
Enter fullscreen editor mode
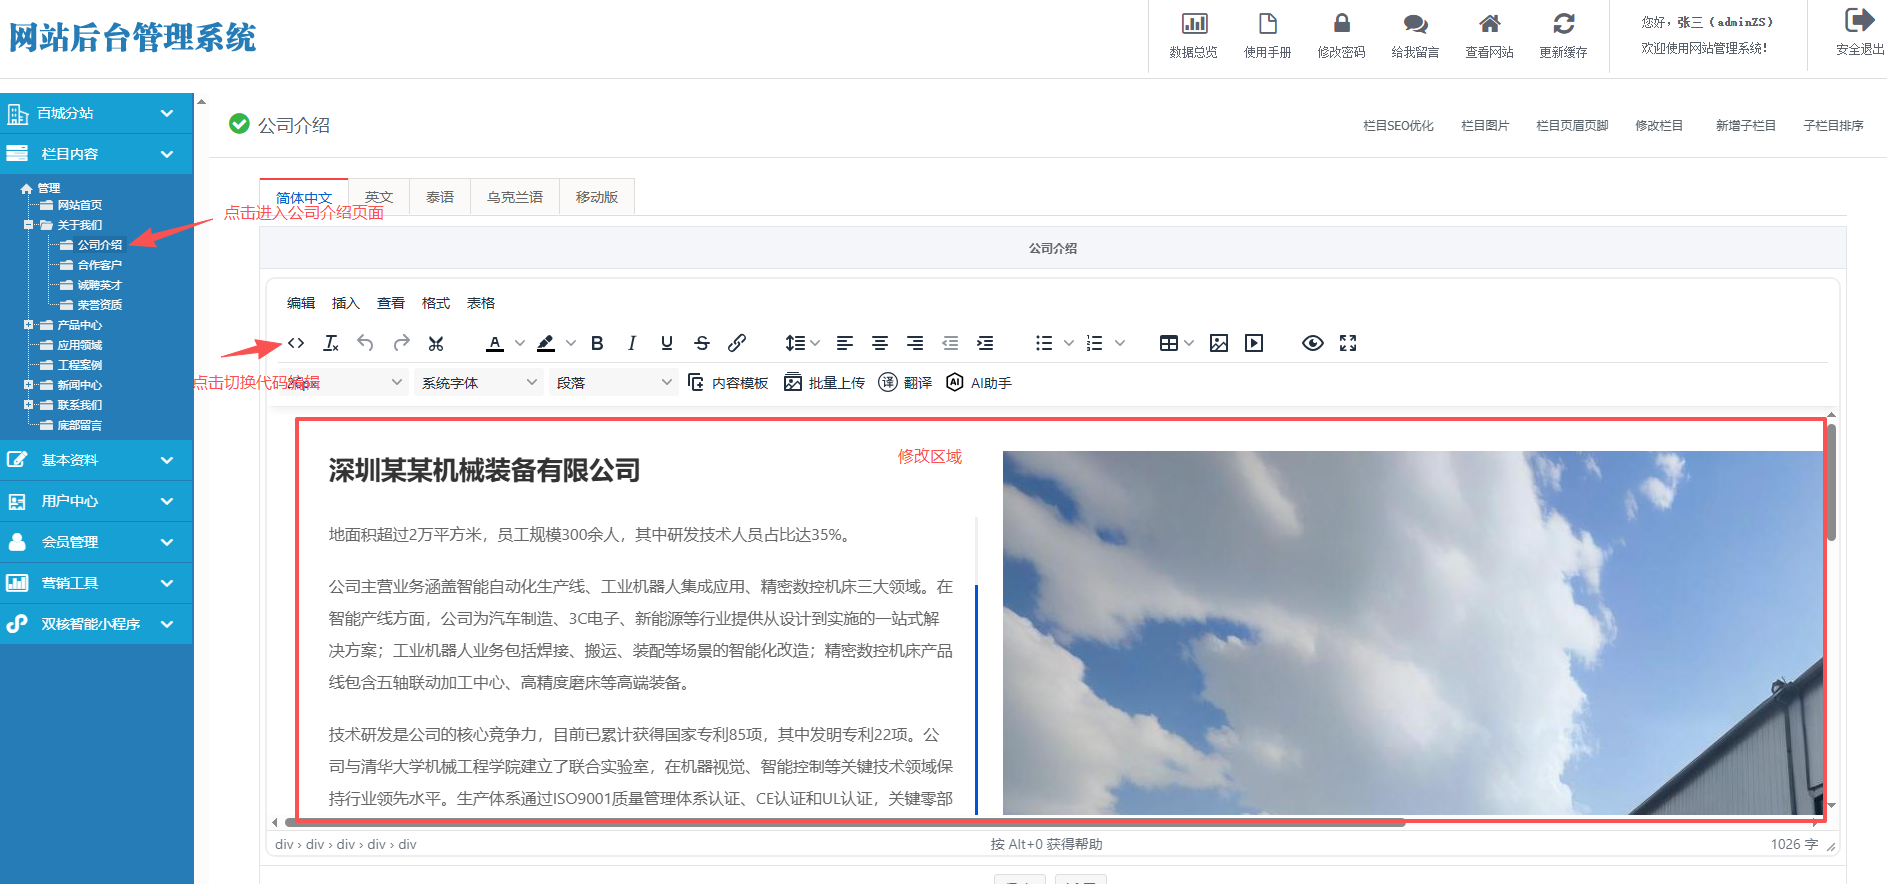(1348, 343)
